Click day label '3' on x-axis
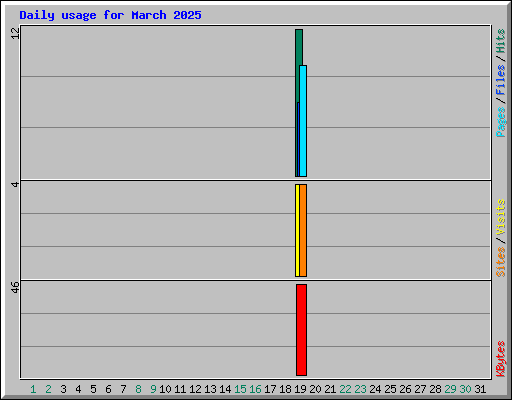This screenshot has height=400, width=512. pos(63,389)
